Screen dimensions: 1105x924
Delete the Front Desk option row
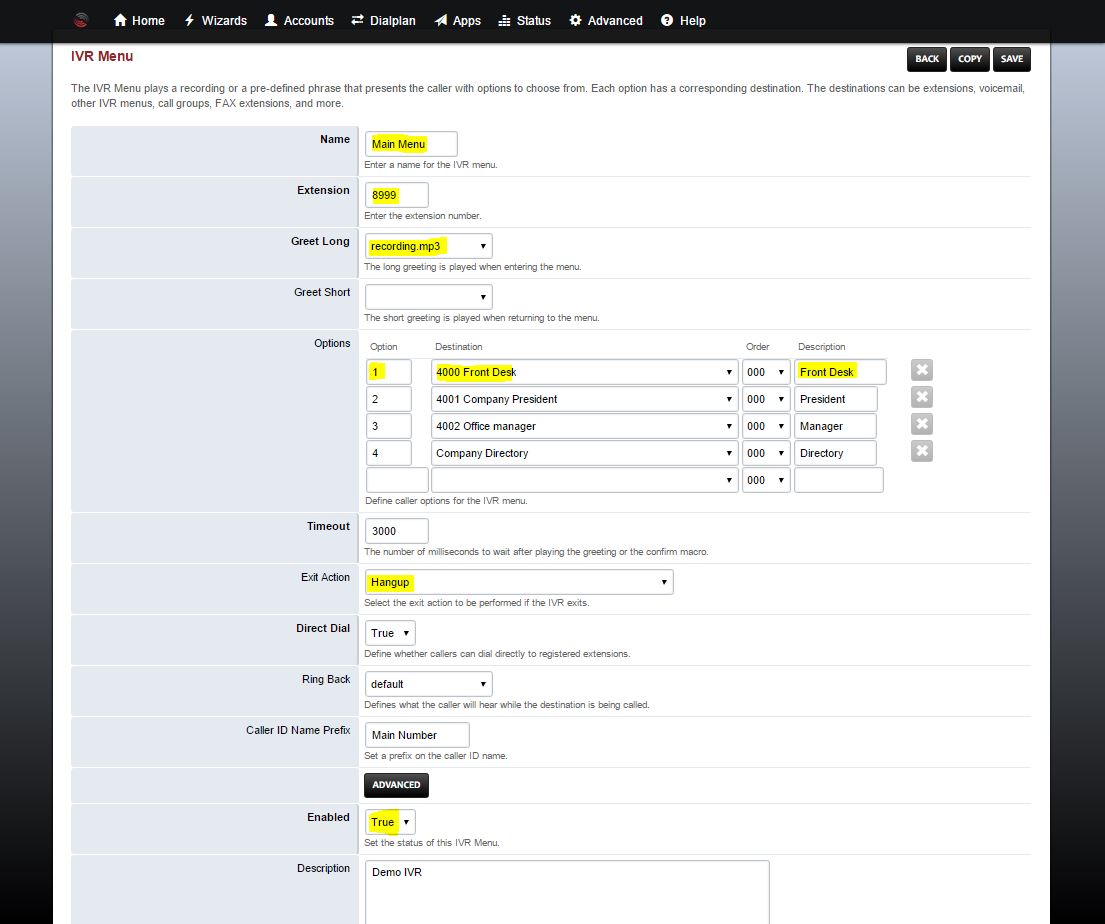pos(921,370)
